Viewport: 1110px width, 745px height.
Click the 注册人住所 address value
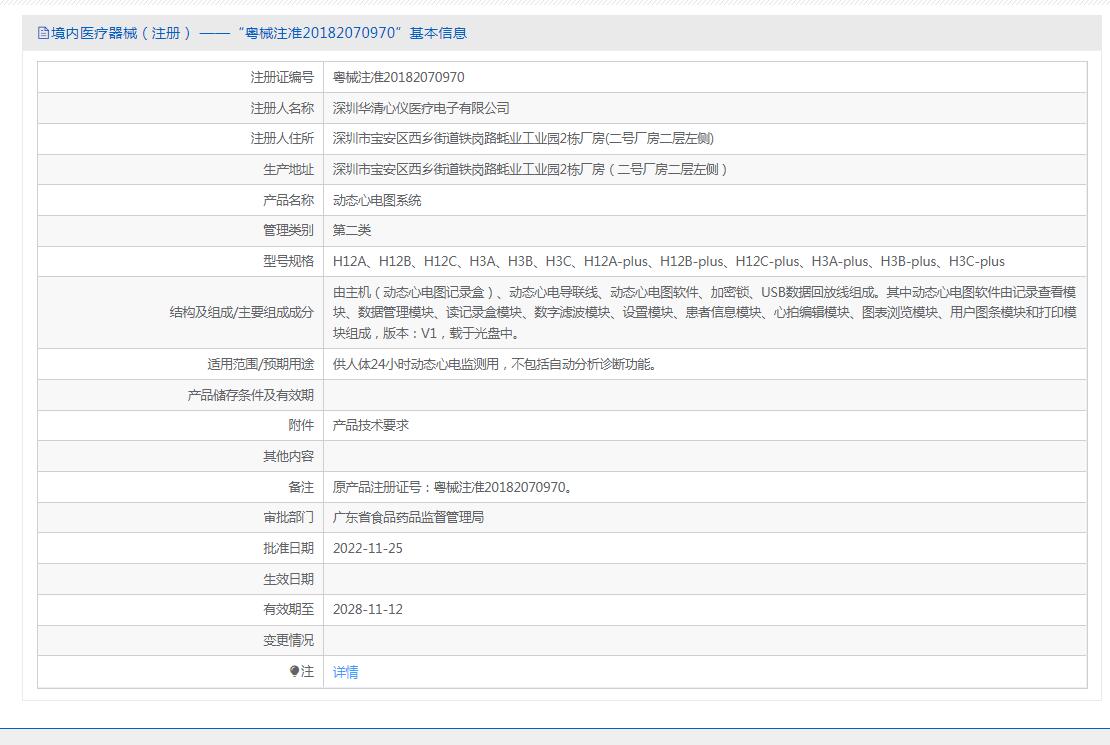[523, 139]
